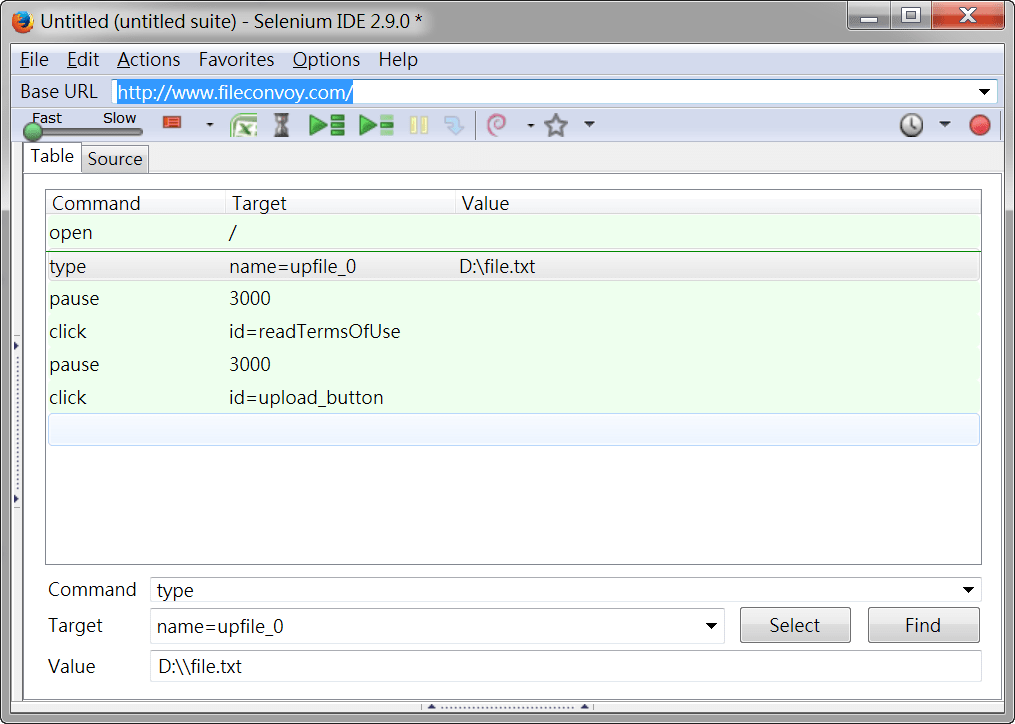Open the Help menu
Viewport: 1015px width, 724px height.
pos(398,60)
